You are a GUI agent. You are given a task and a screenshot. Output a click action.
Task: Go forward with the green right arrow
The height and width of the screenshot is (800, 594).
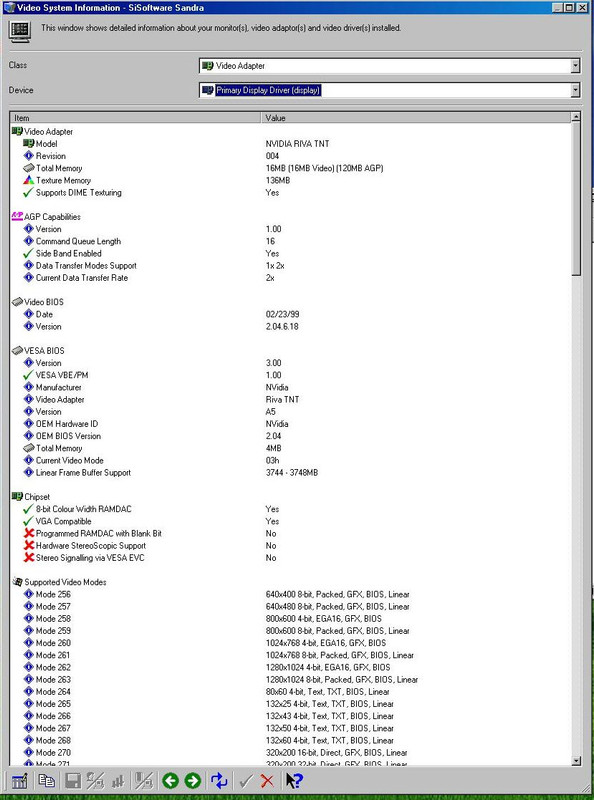192,781
